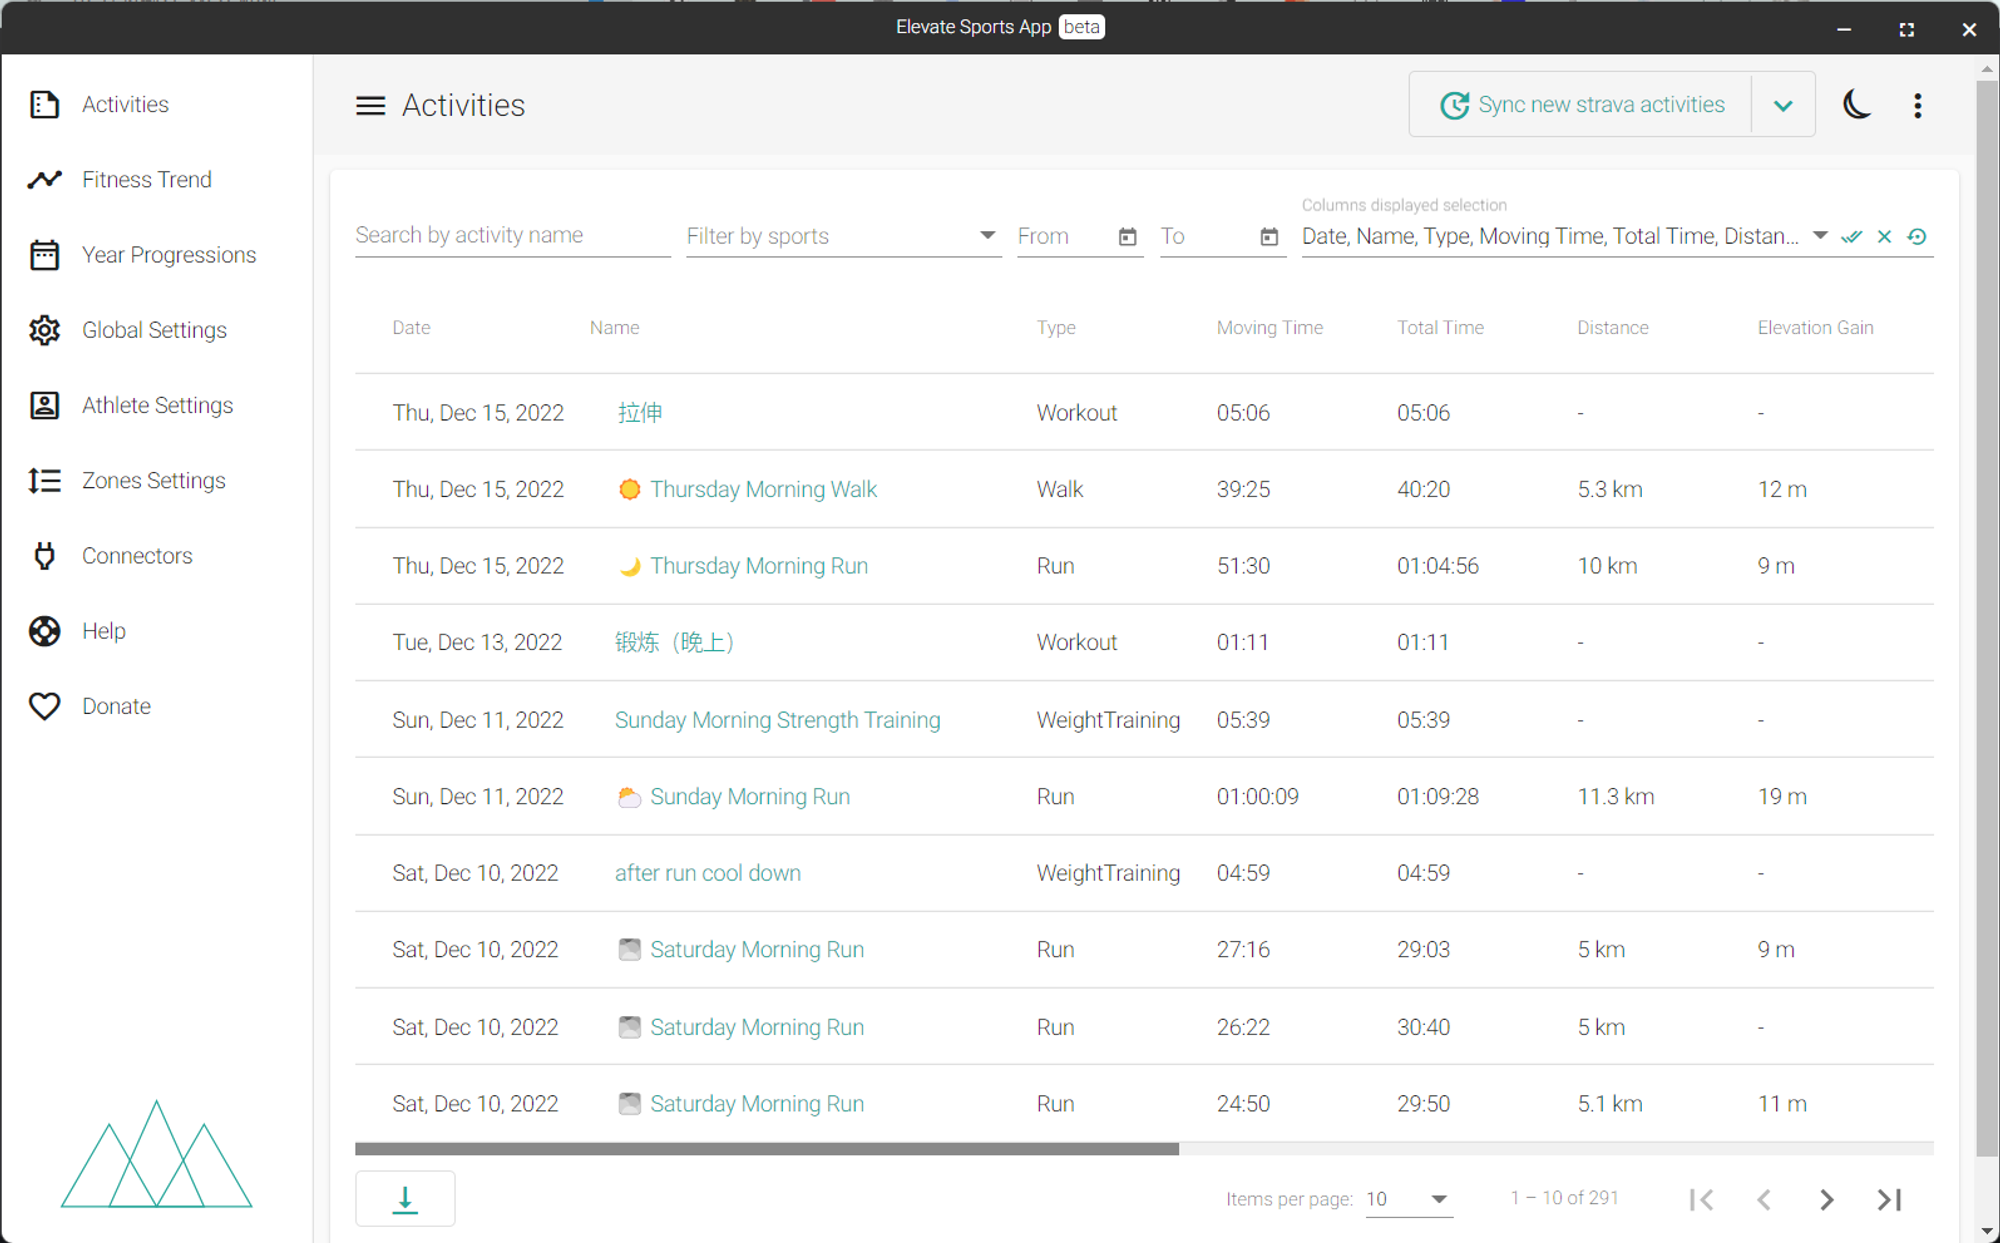The image size is (2000, 1243).
Task: Sort by the Total Time column header
Action: pyautogui.click(x=1440, y=328)
